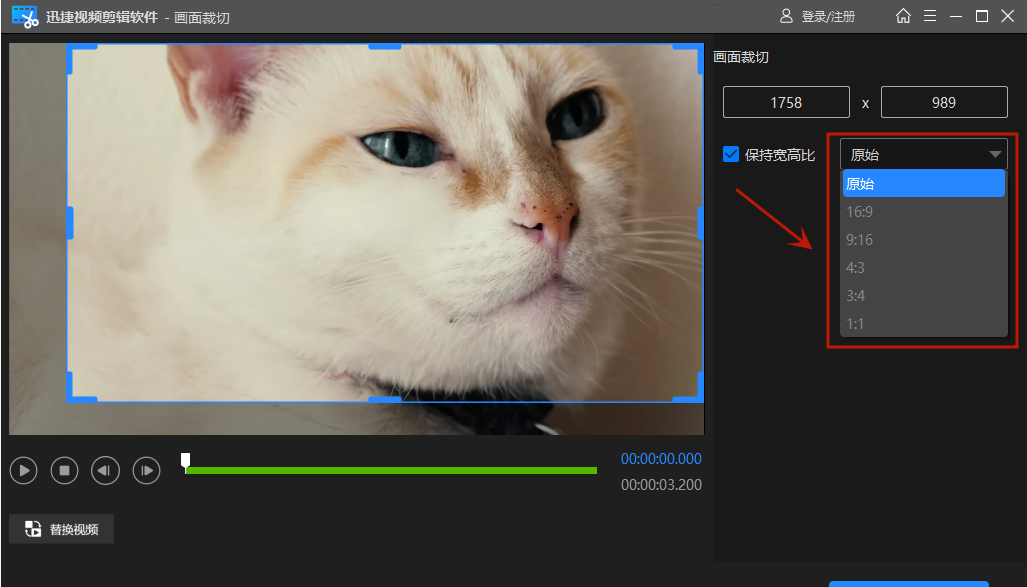This screenshot has width=1027, height=587.
Task: Click the 画面裁切 panel heading
Action: [x=741, y=57]
